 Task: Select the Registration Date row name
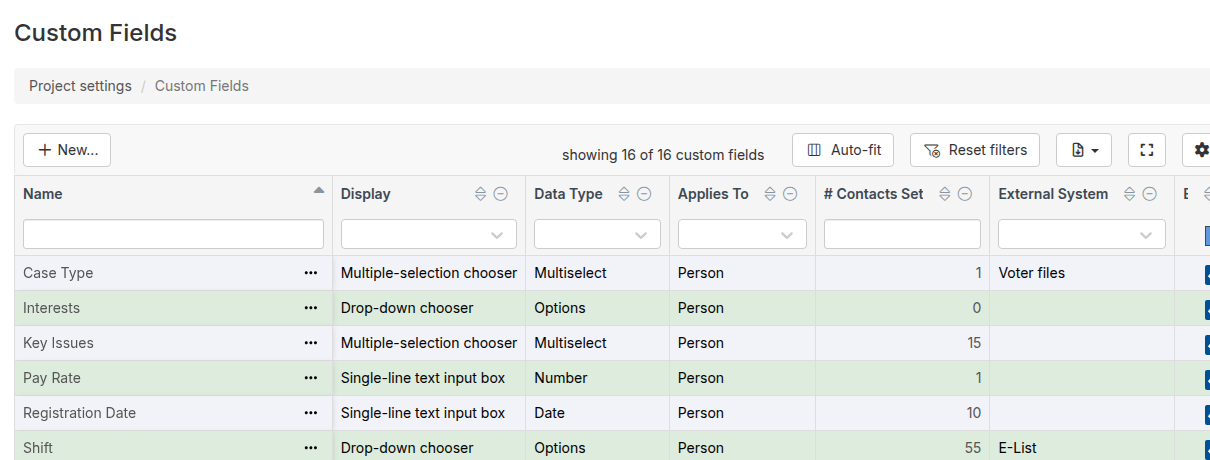pos(79,413)
